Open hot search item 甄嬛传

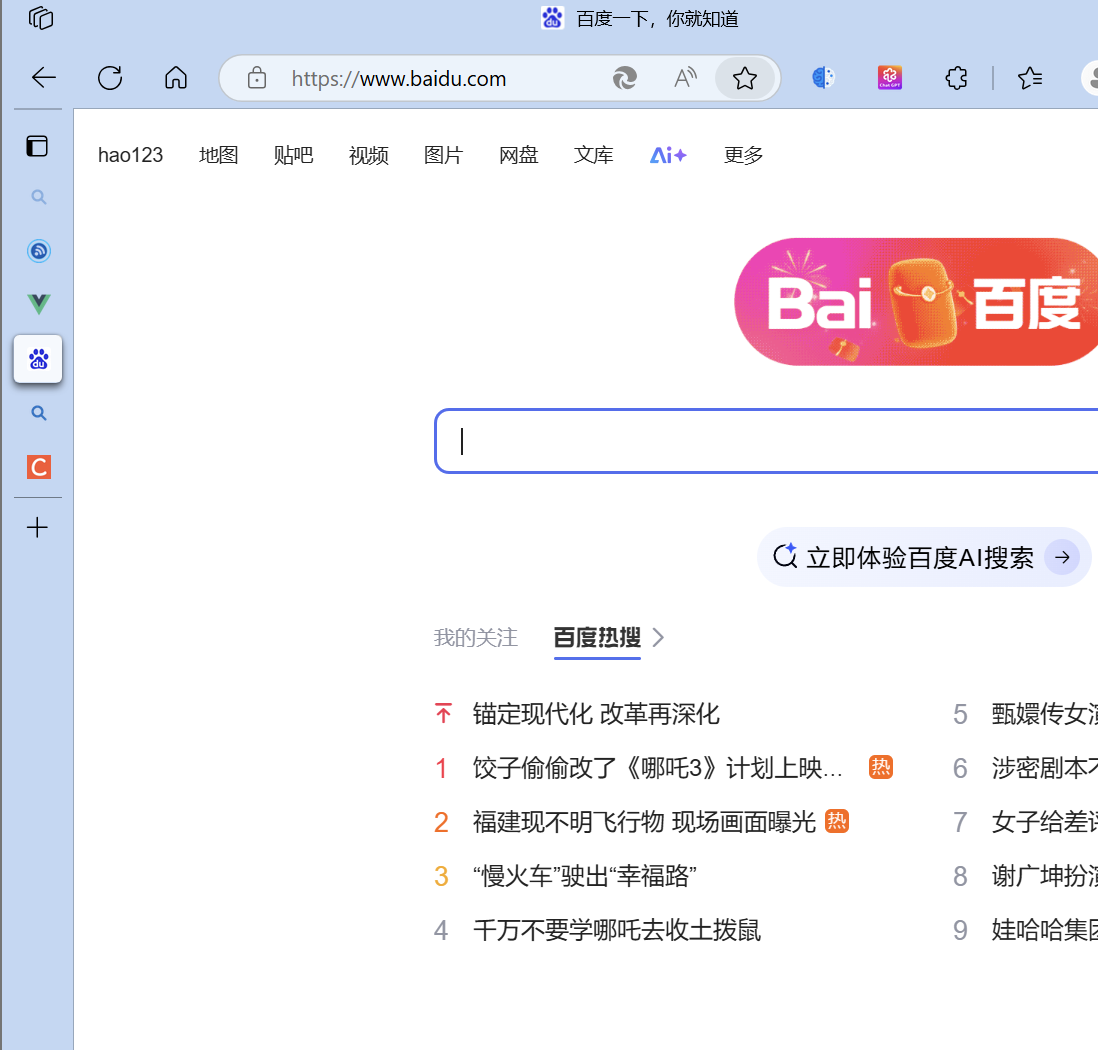[1044, 714]
